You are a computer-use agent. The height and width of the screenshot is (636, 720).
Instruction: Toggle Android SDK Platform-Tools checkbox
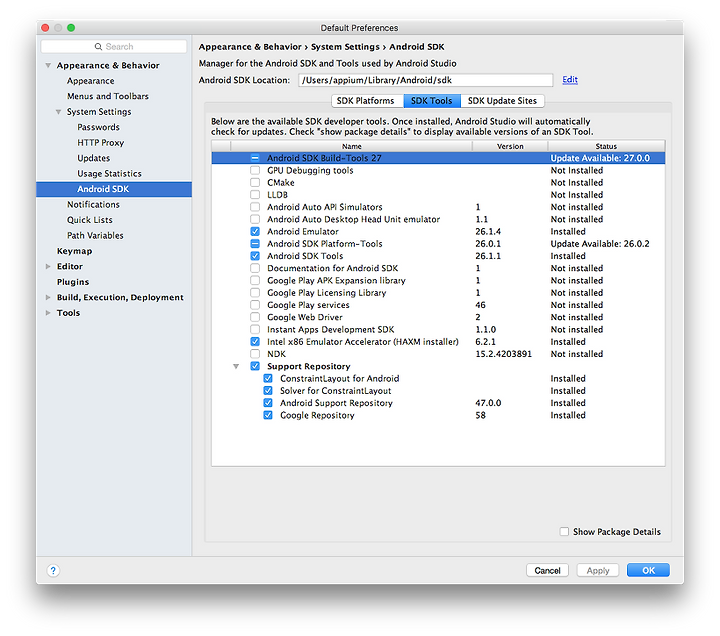pyautogui.click(x=255, y=244)
